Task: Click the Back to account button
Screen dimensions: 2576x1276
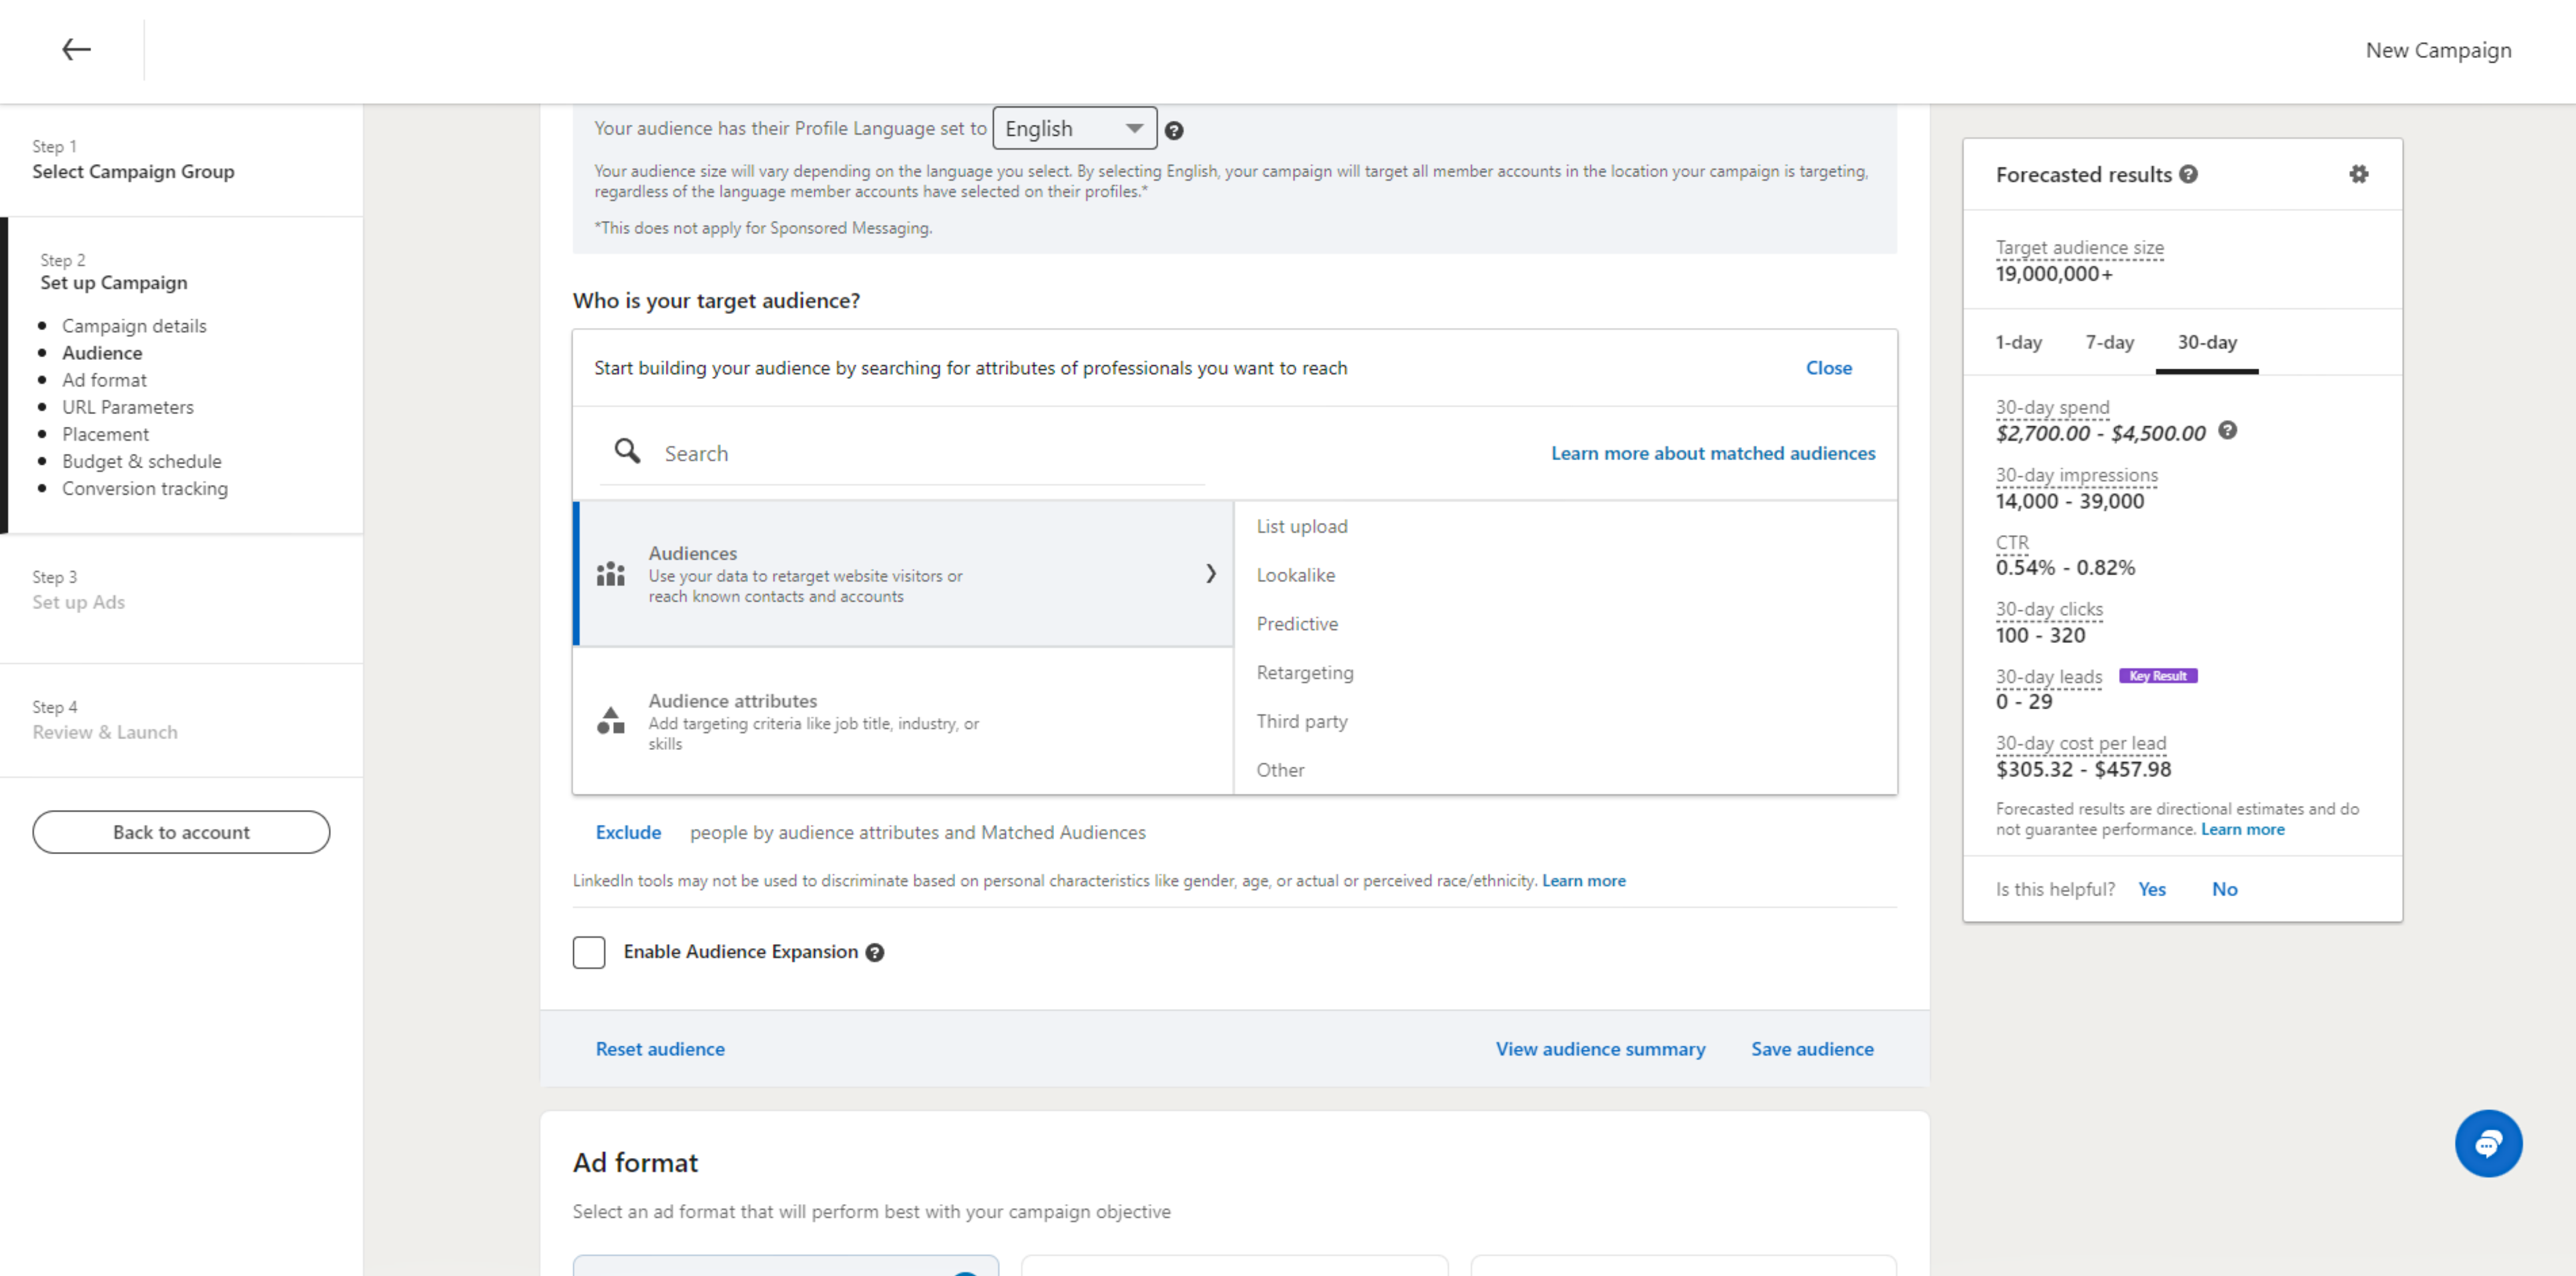Action: (x=181, y=832)
